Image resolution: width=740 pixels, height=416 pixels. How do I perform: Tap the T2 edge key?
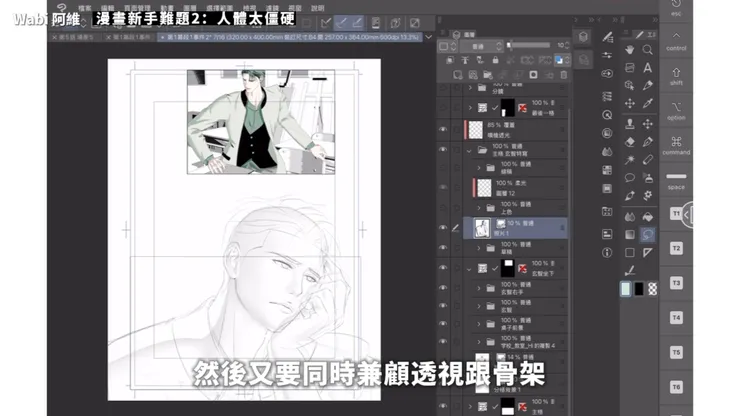pos(676,248)
